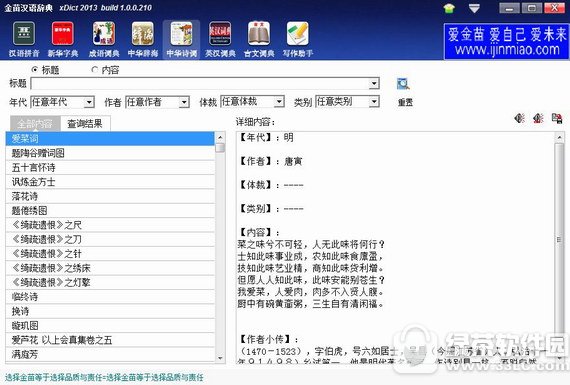Click the 【作者】：唐寅 line
Viewport: 570px width, 385px height.
pyautogui.click(x=270, y=161)
